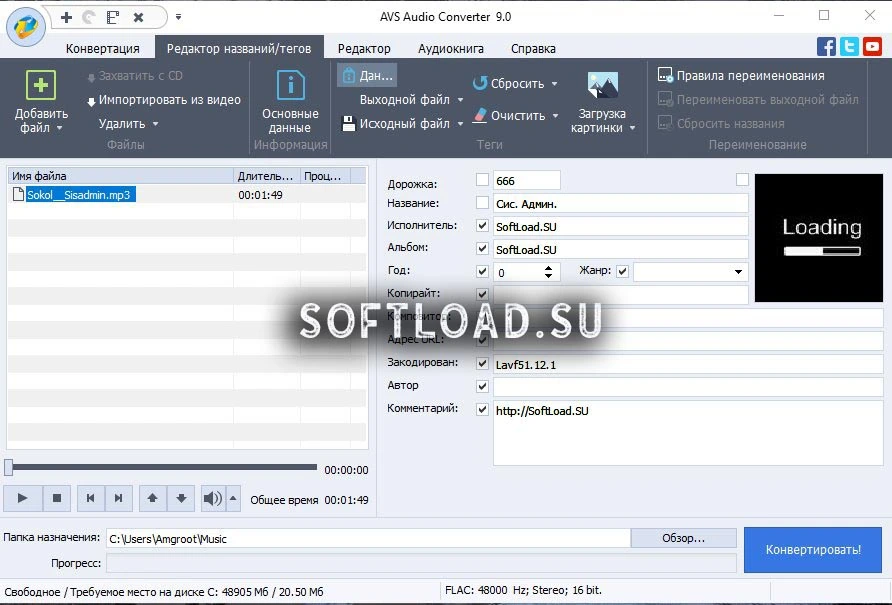Toggle the Закодирован (Encoded) checkbox
The image size is (892, 605).
(482, 363)
